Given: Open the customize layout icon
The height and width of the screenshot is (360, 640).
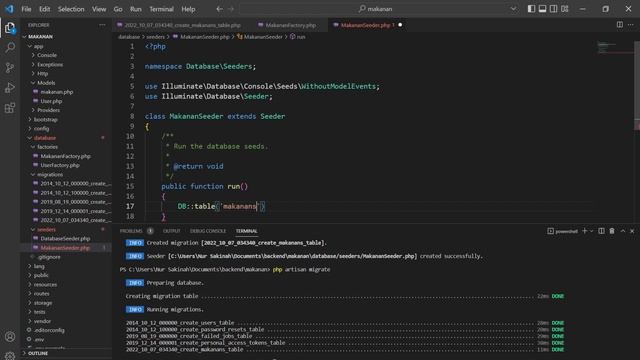Looking at the screenshot, I should click(564, 9).
